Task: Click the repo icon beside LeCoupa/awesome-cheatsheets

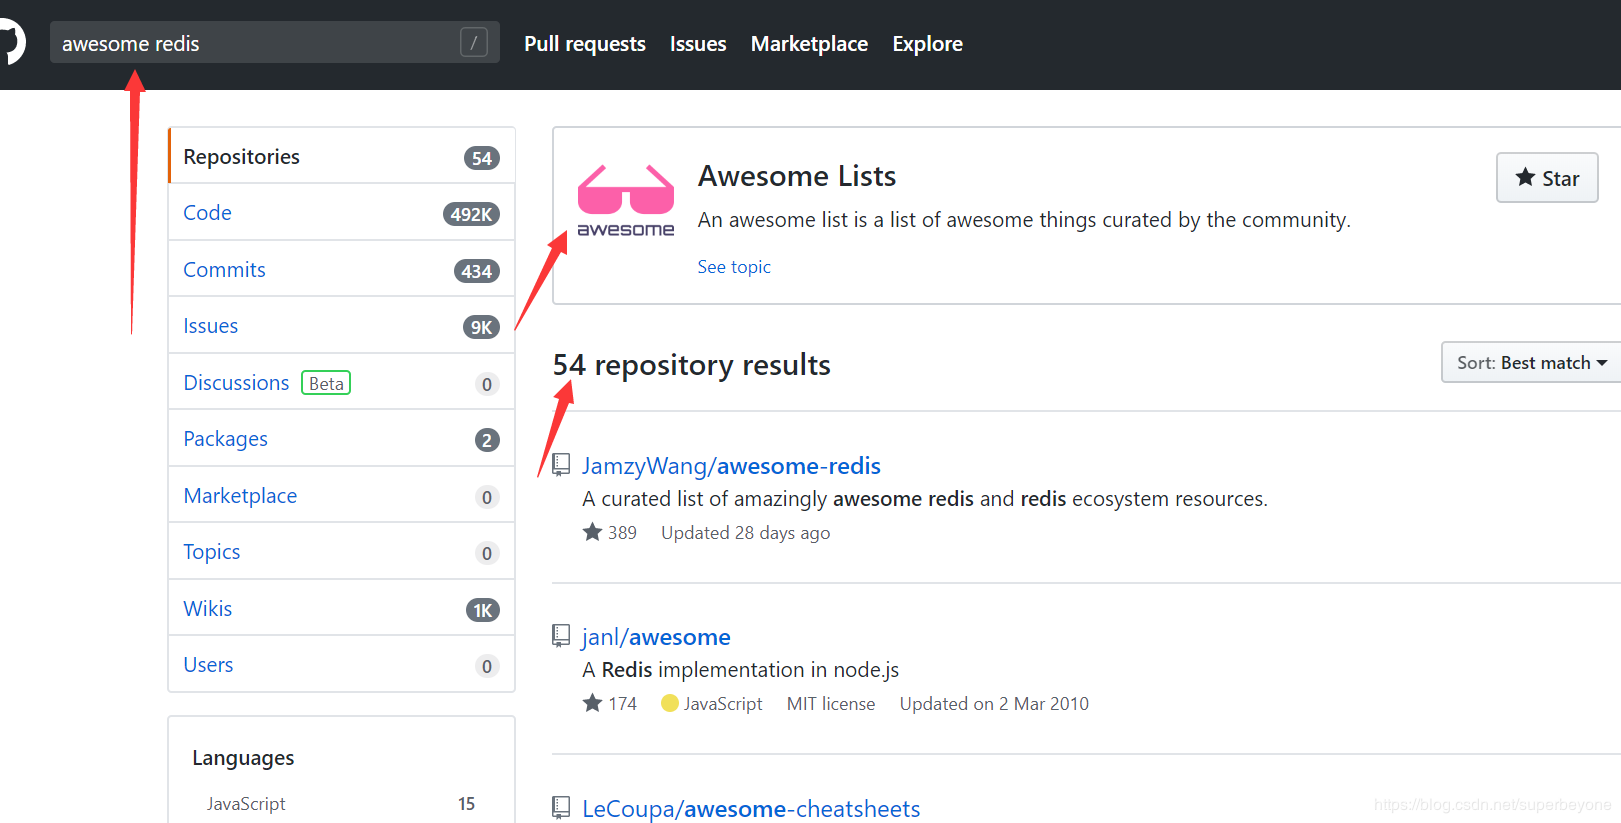Action: click(x=562, y=807)
